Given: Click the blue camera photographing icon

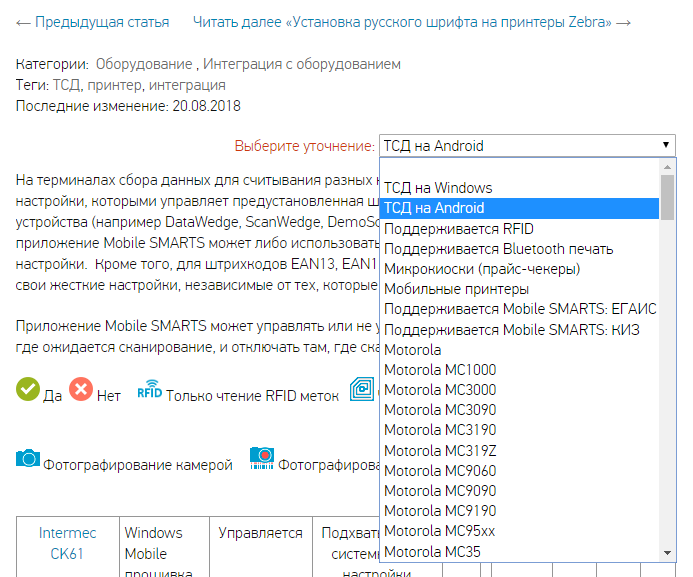Looking at the screenshot, I should click(x=28, y=459).
